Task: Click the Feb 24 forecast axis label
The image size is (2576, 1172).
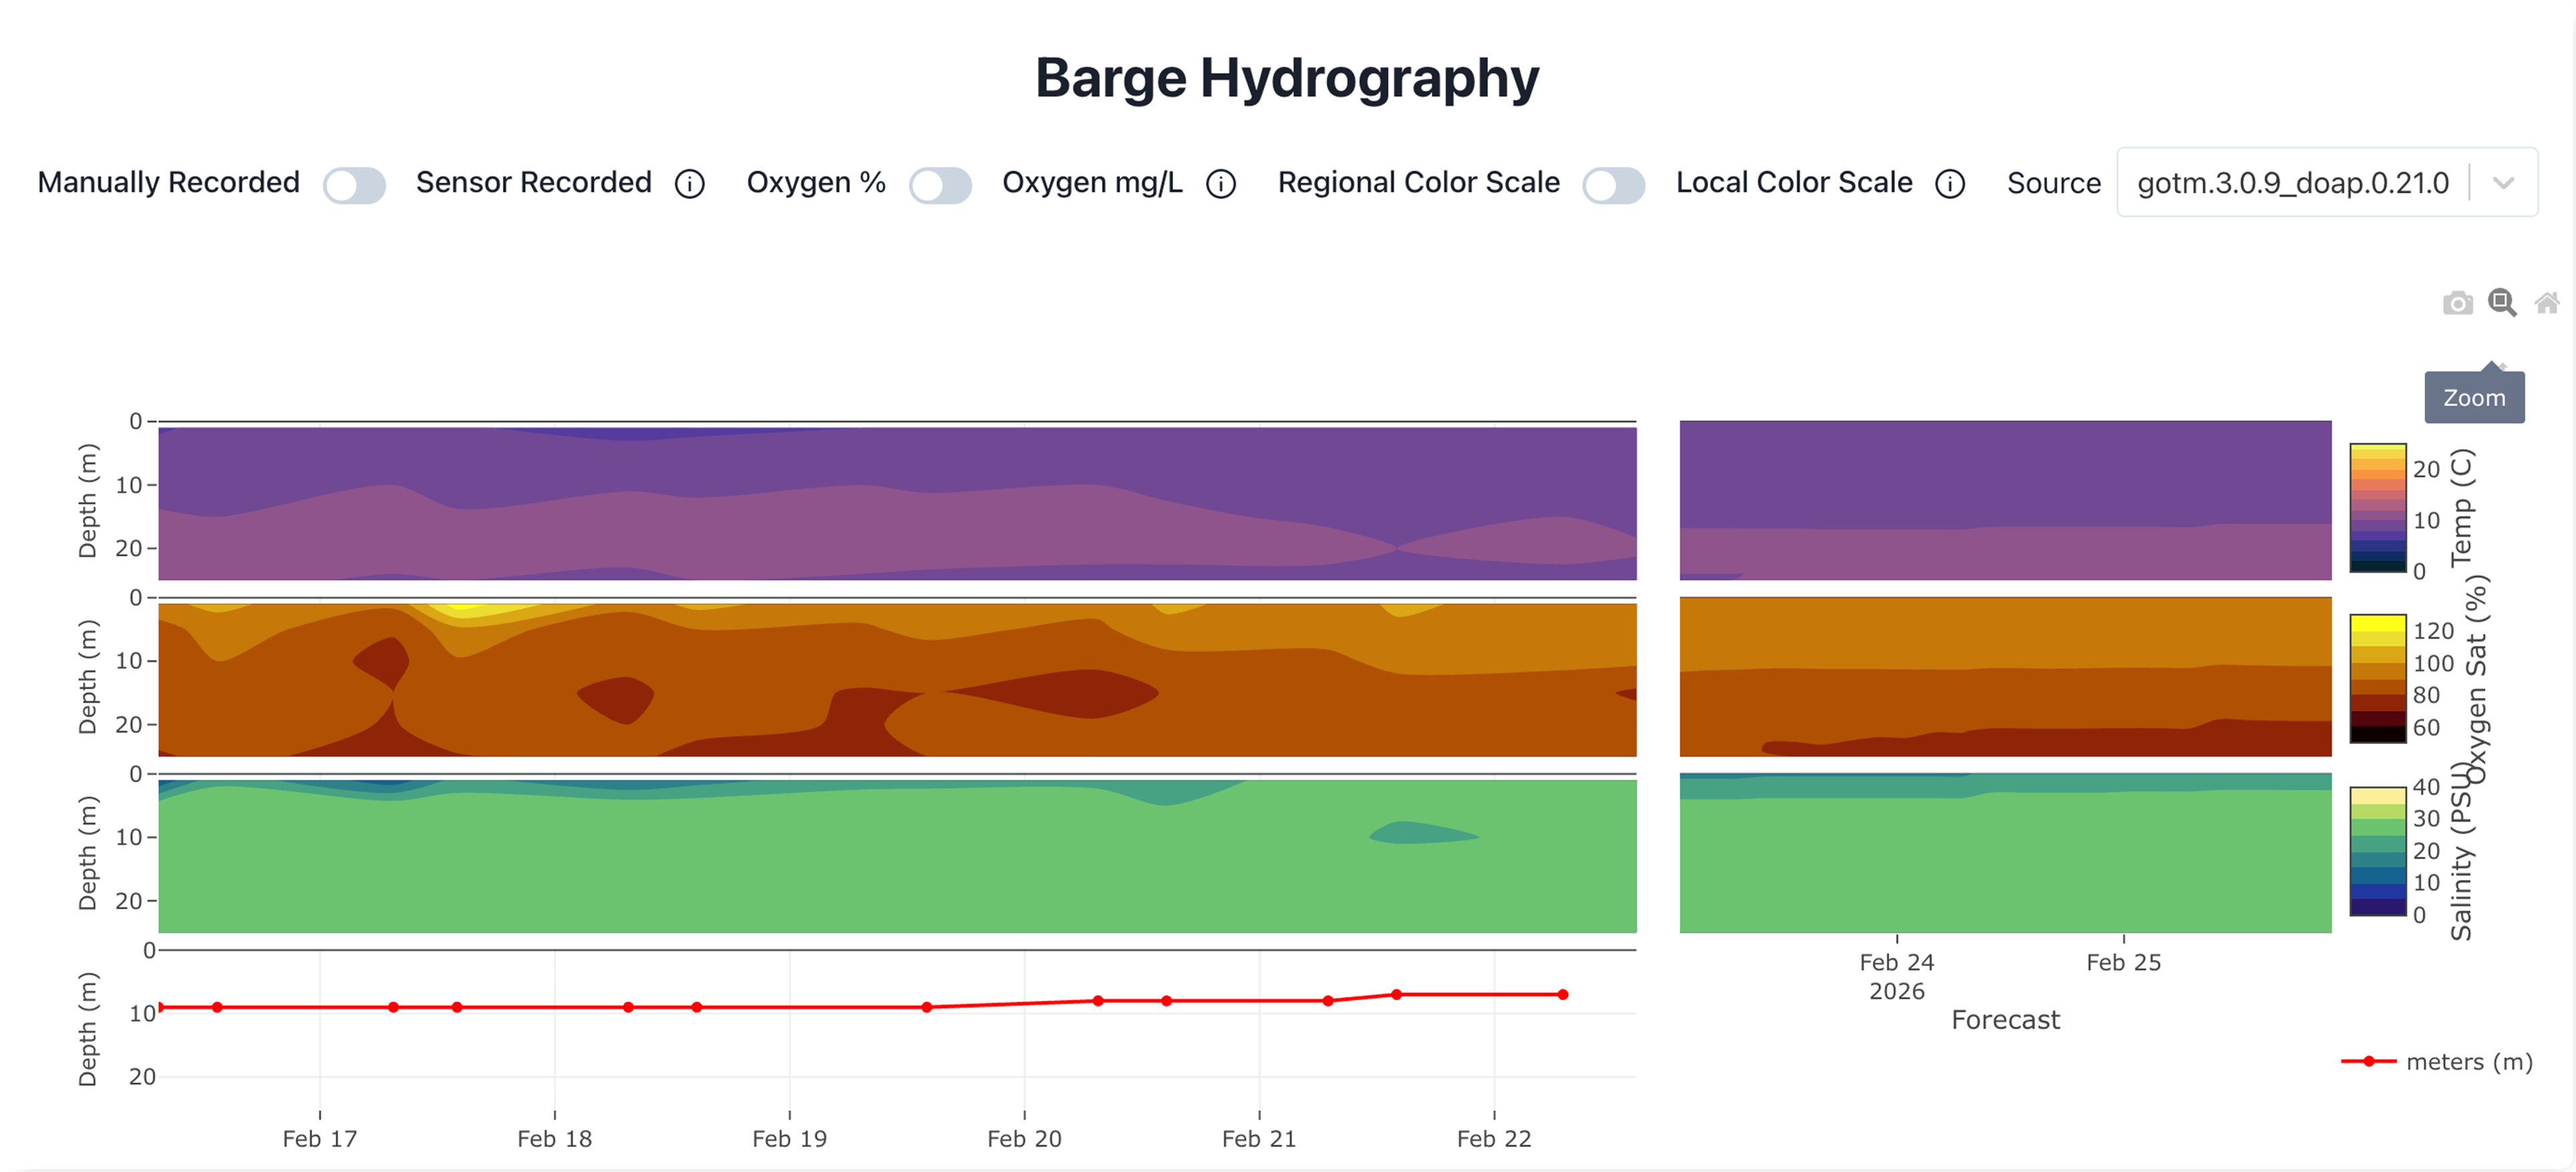Action: pyautogui.click(x=1897, y=963)
